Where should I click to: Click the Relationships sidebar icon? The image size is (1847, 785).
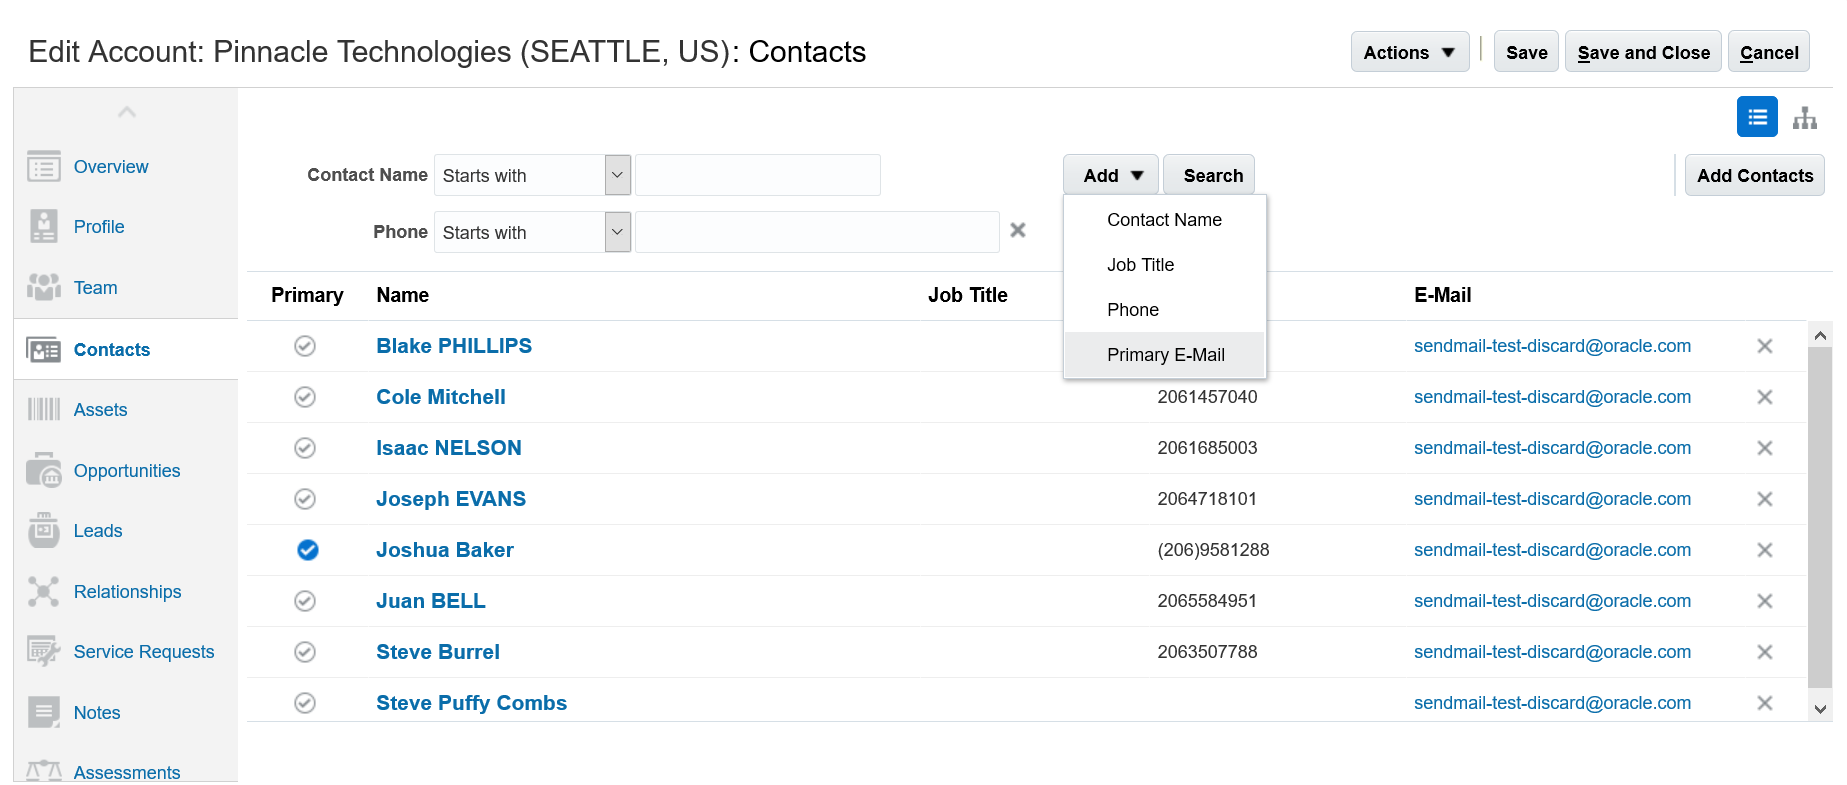pyautogui.click(x=43, y=591)
